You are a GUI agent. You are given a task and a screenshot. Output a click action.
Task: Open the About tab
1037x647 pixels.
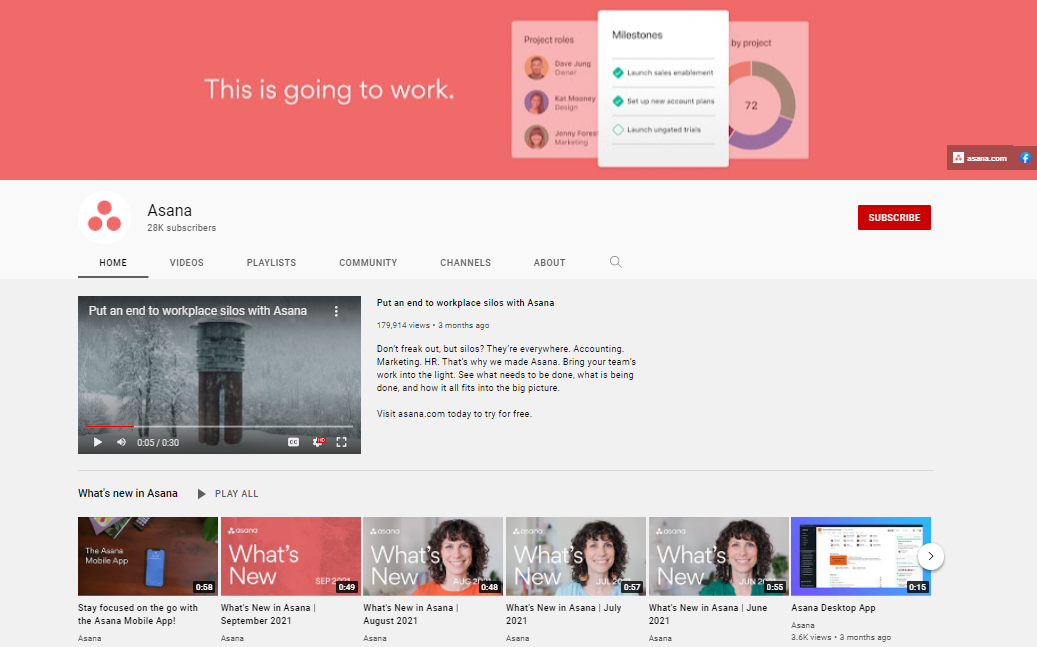coord(549,263)
